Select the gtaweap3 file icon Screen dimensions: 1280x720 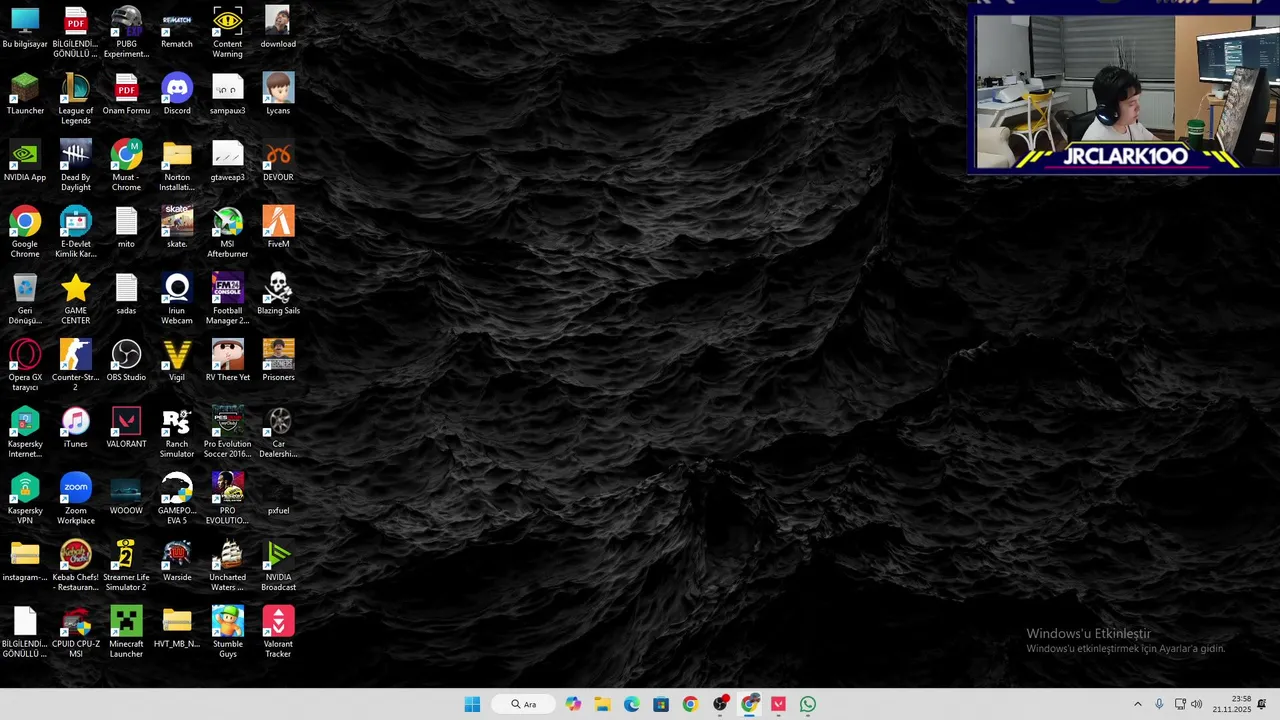(227, 161)
